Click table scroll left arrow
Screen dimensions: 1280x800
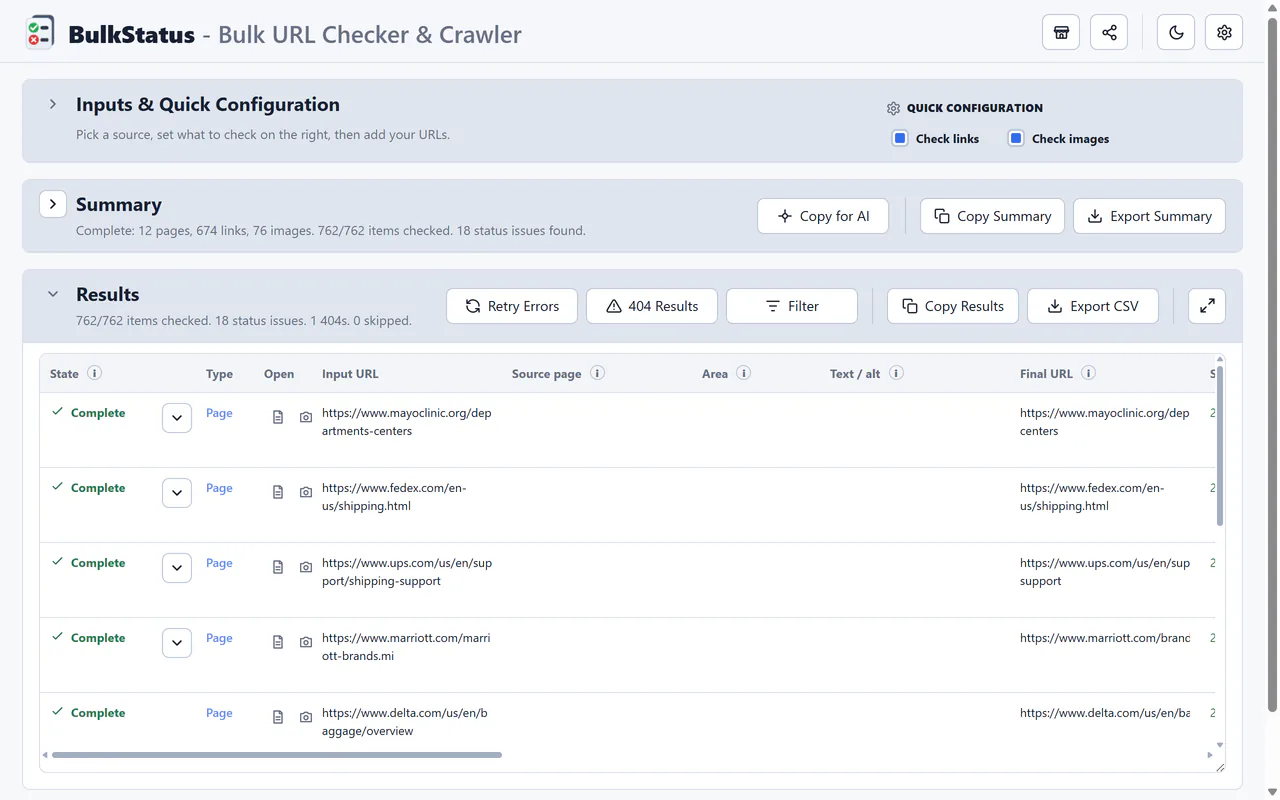45,755
